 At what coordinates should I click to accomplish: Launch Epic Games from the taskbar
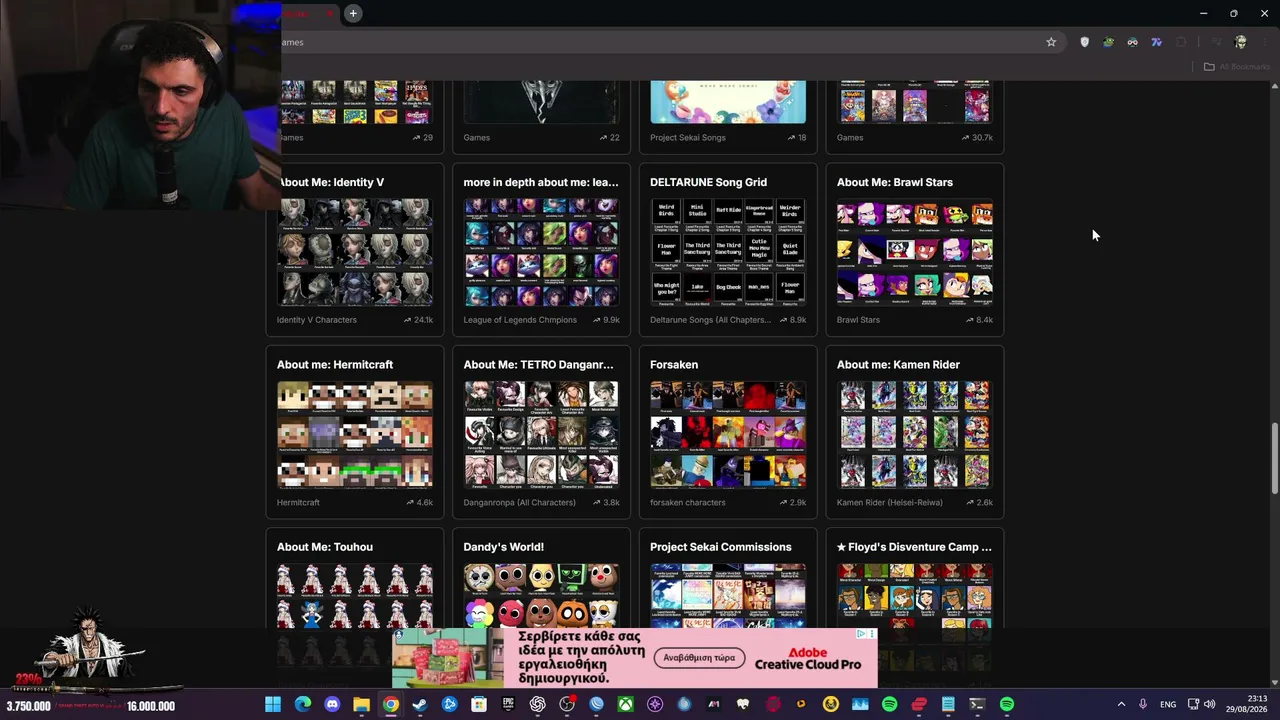(x=508, y=705)
